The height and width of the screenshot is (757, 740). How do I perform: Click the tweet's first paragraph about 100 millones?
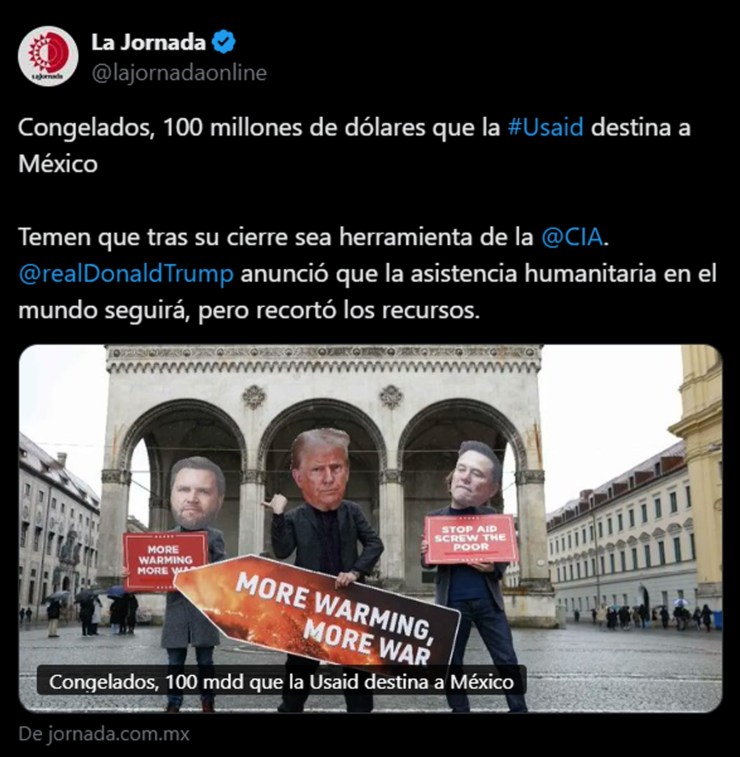[x=354, y=145]
